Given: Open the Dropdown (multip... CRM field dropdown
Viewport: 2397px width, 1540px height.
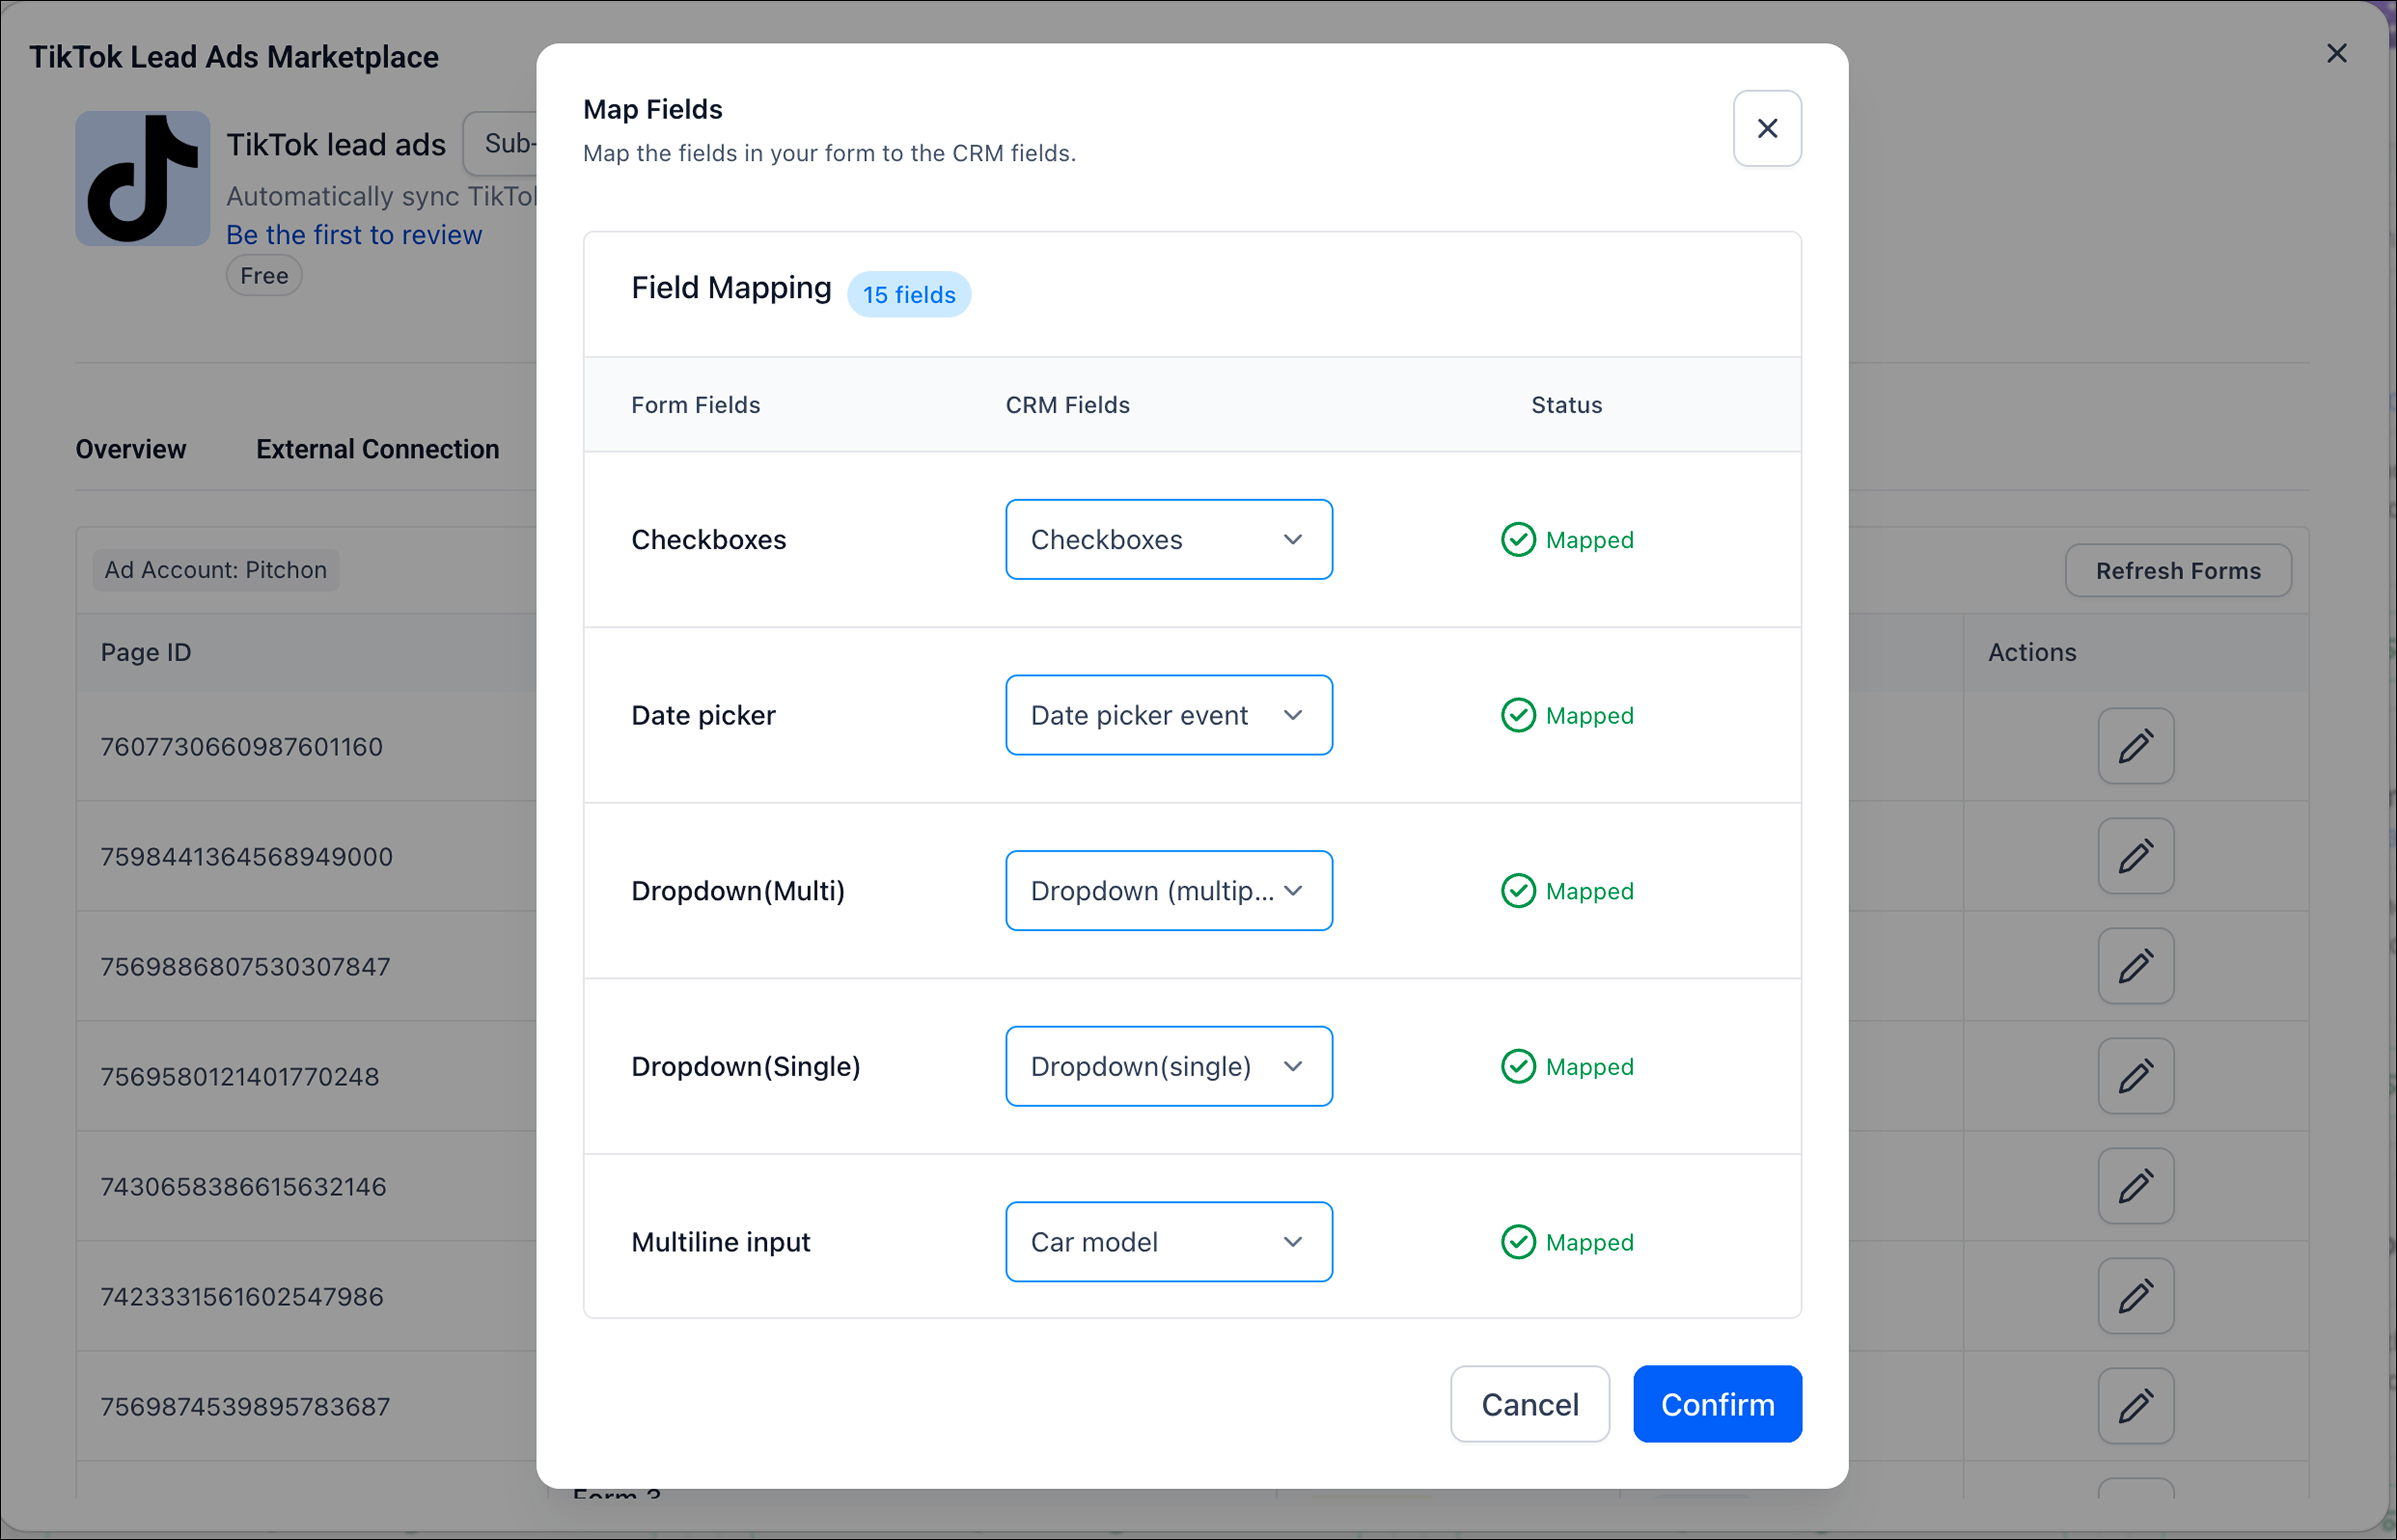Looking at the screenshot, I should click(1169, 891).
